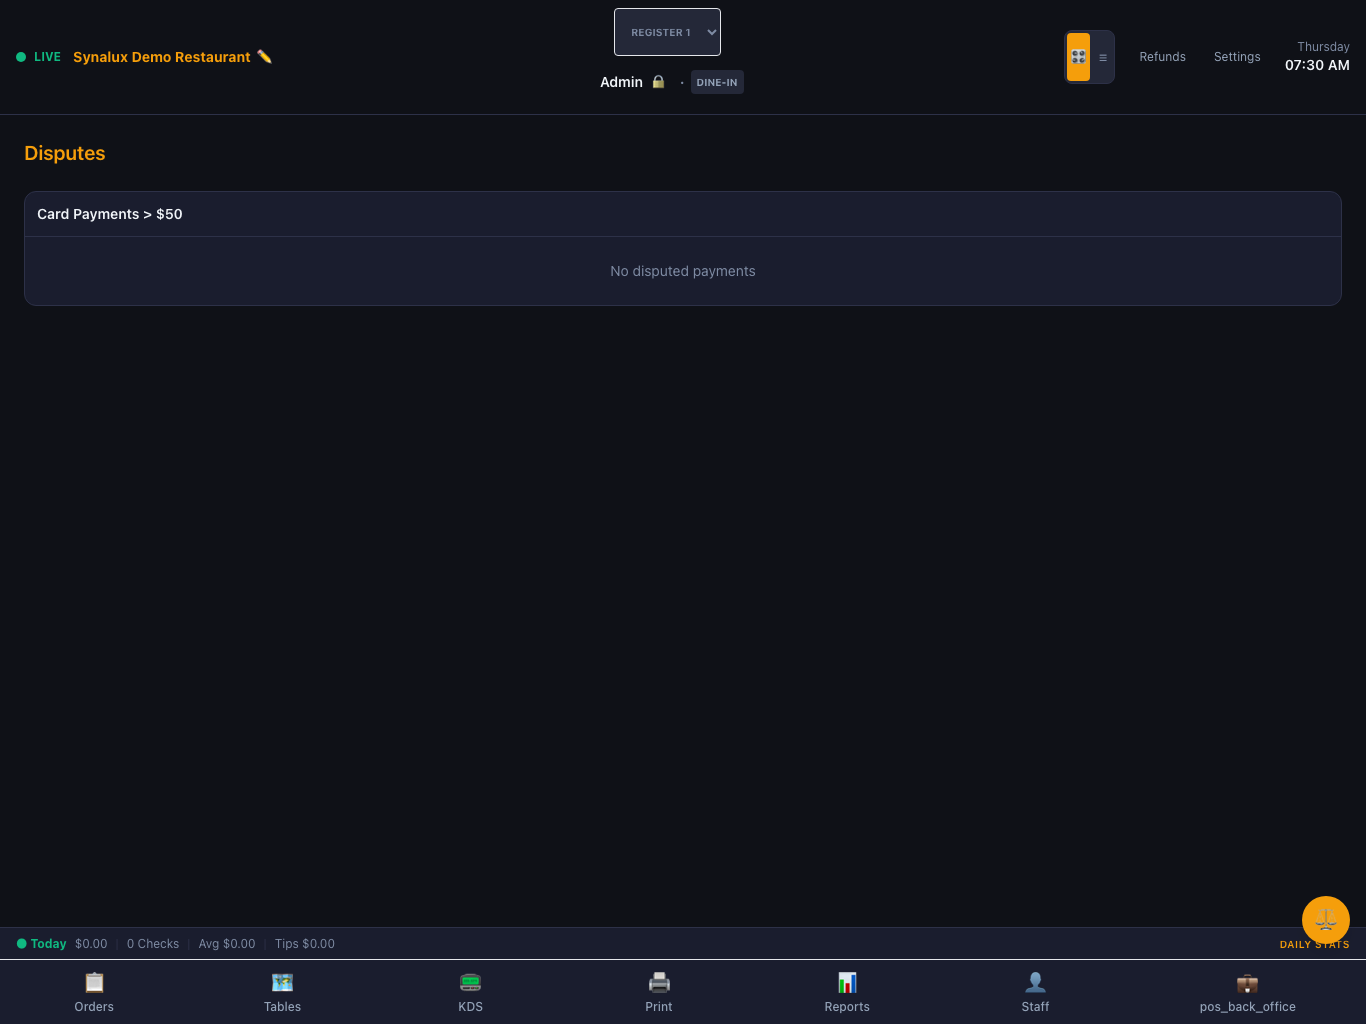Viewport: 1366px width, 1024px height.
Task: Open the Print printer icon
Action: [x=659, y=983]
